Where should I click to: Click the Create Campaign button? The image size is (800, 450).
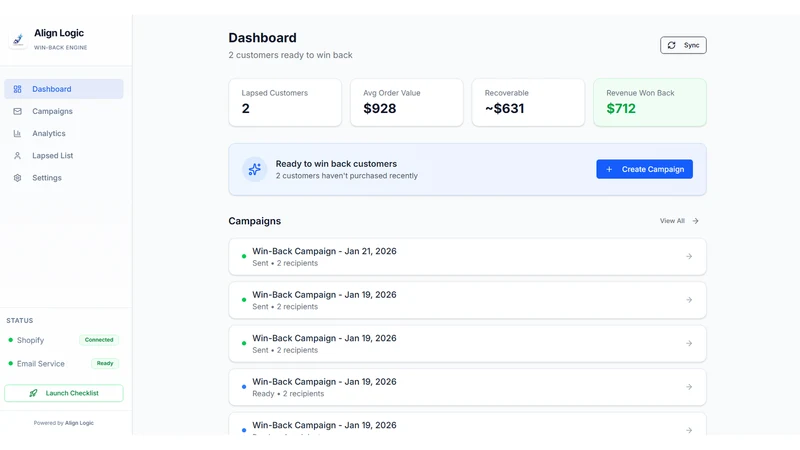click(644, 169)
